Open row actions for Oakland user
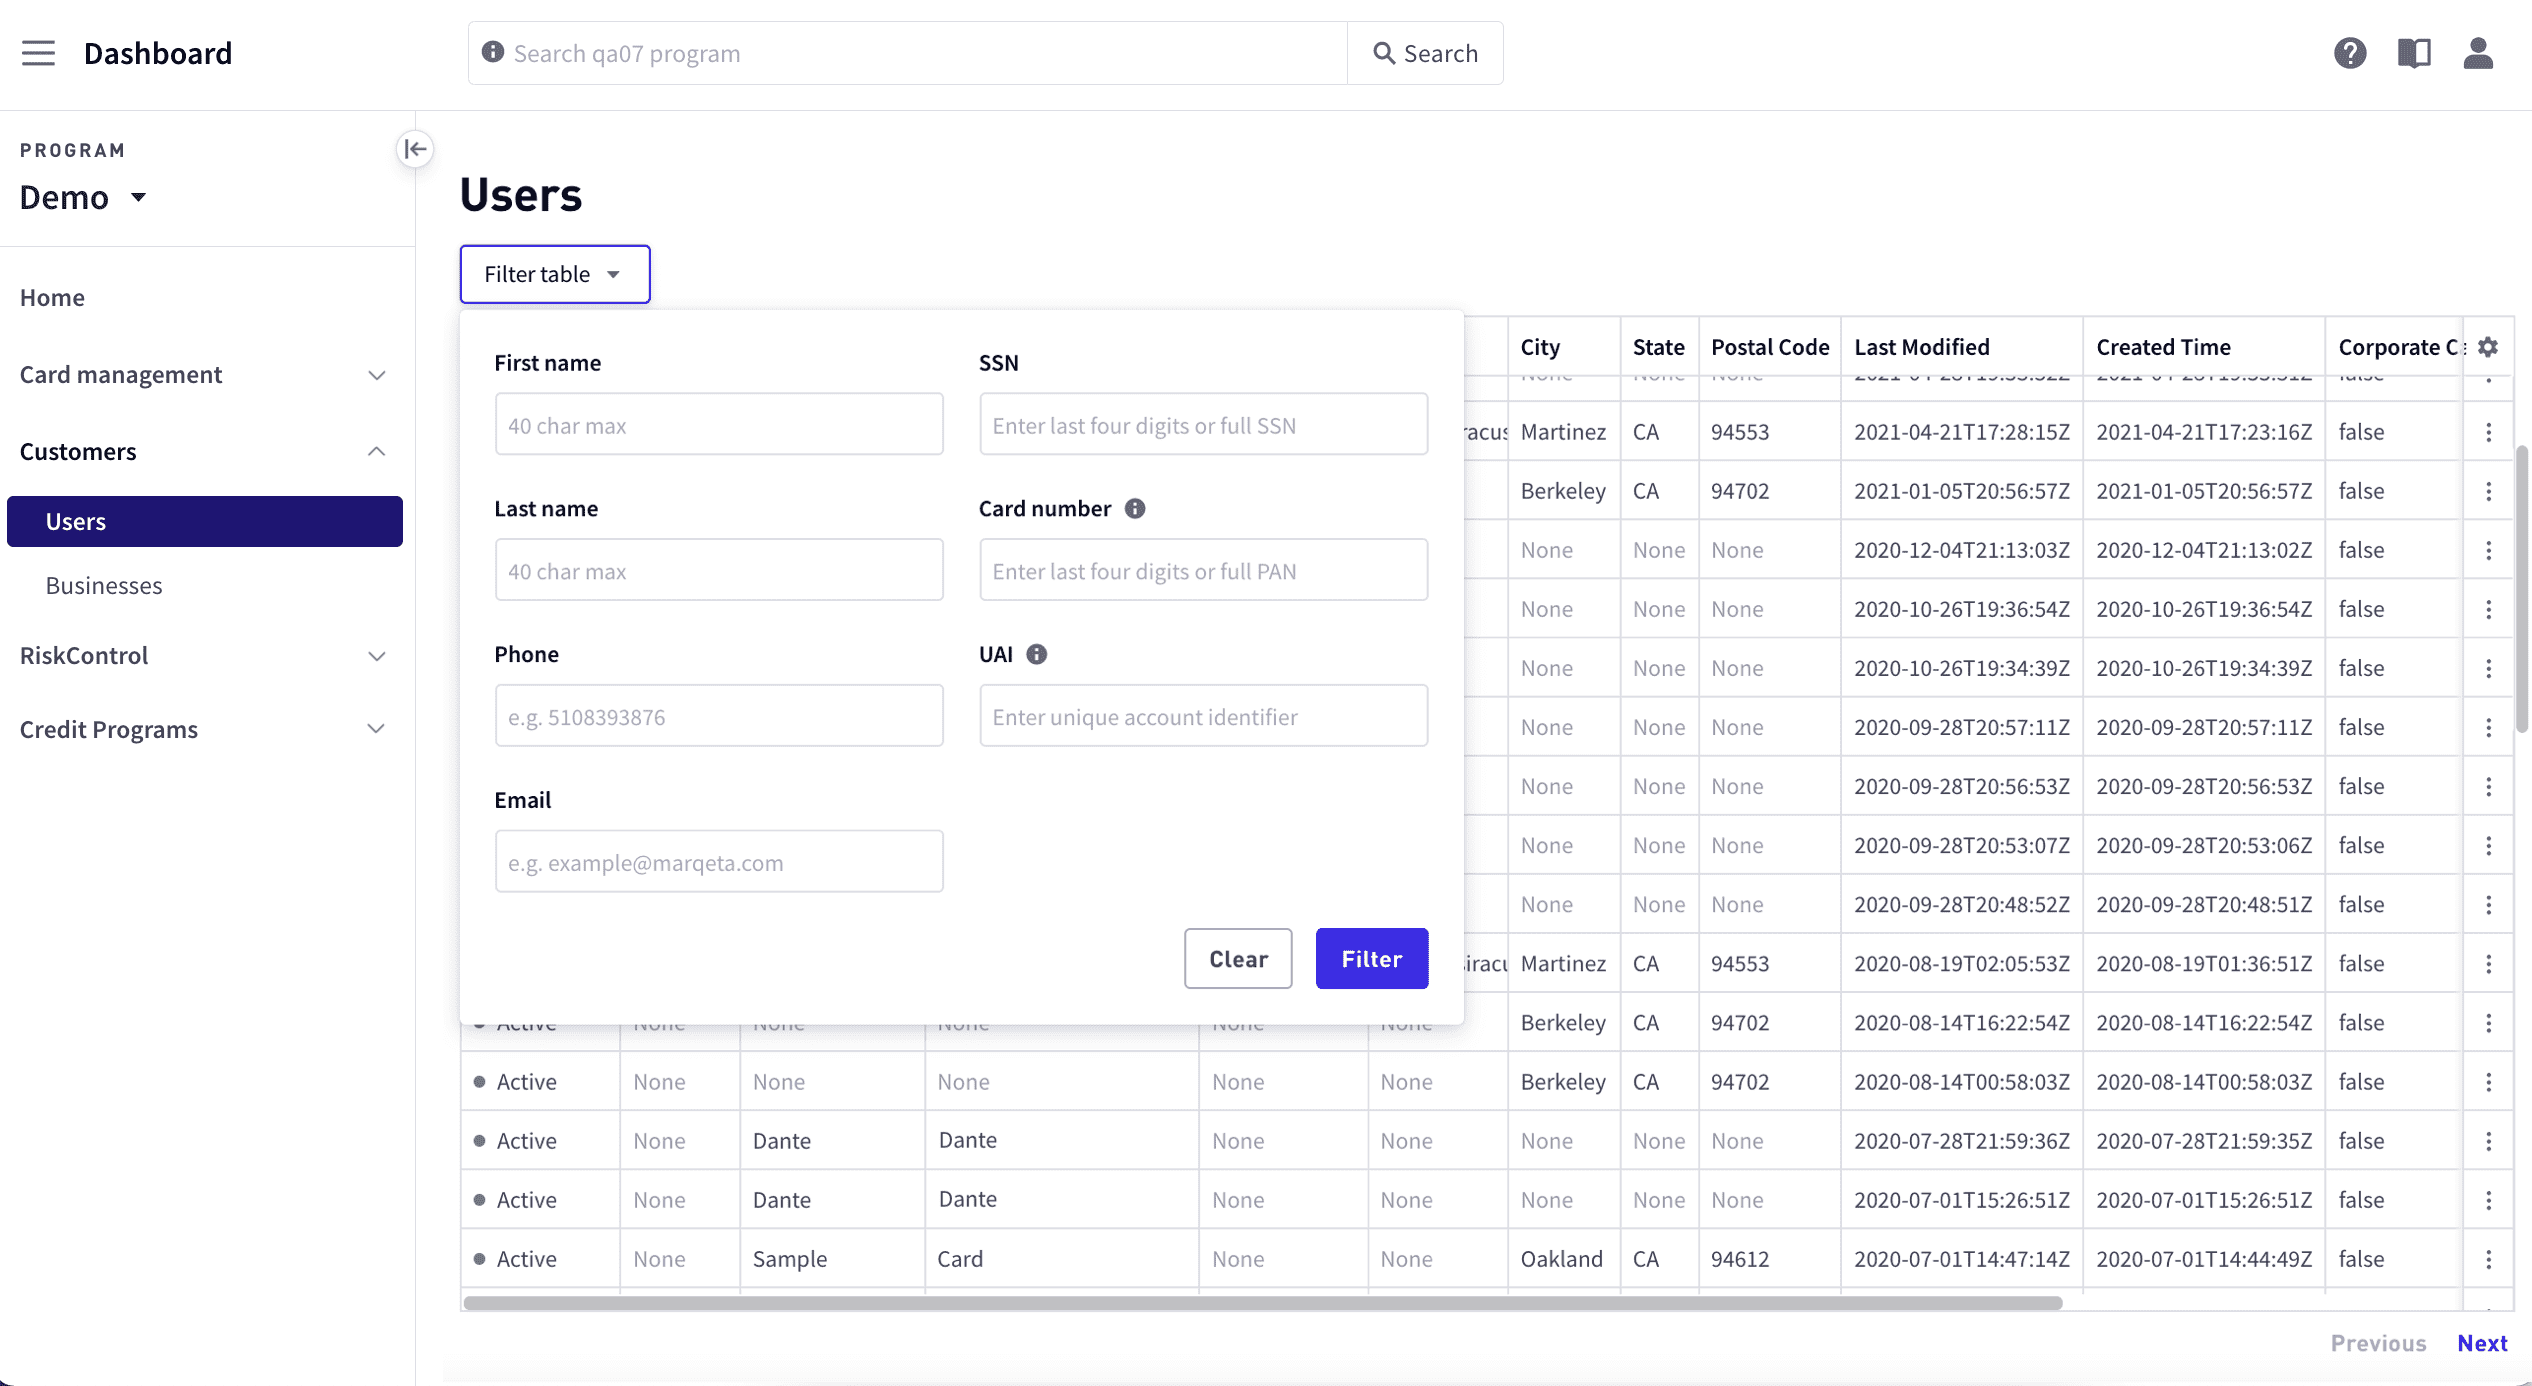This screenshot has height=1386, width=2532. coord(2488,1259)
